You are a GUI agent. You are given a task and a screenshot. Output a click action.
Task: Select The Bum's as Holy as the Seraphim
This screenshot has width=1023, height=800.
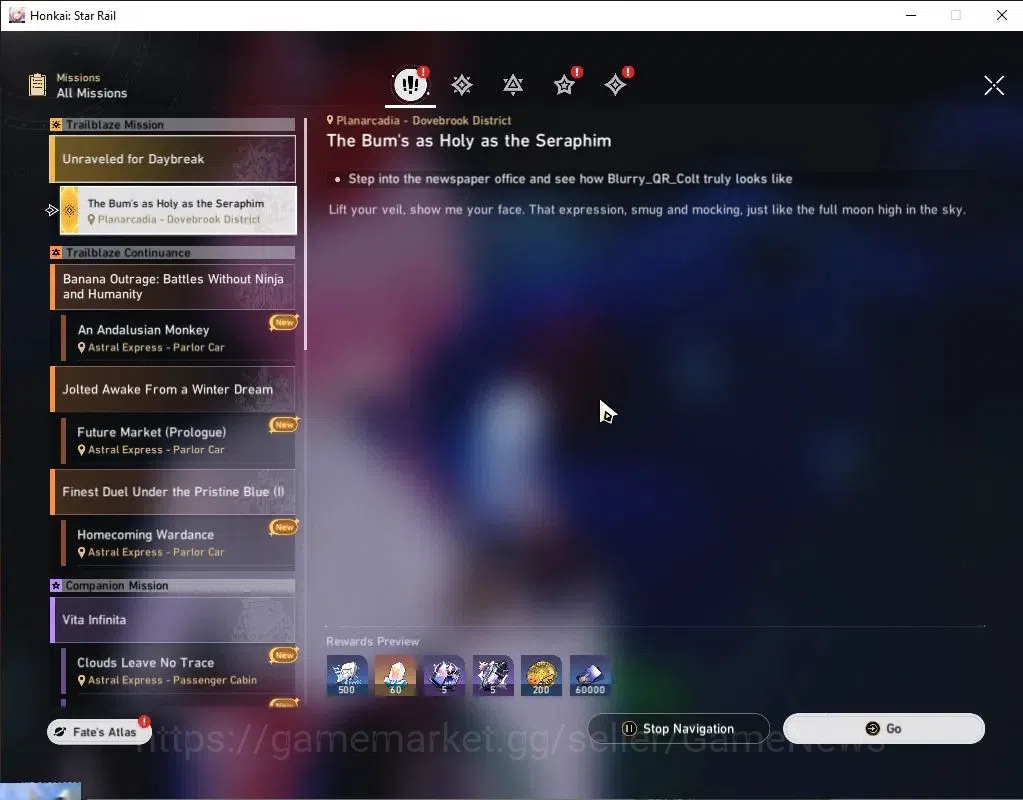178,210
